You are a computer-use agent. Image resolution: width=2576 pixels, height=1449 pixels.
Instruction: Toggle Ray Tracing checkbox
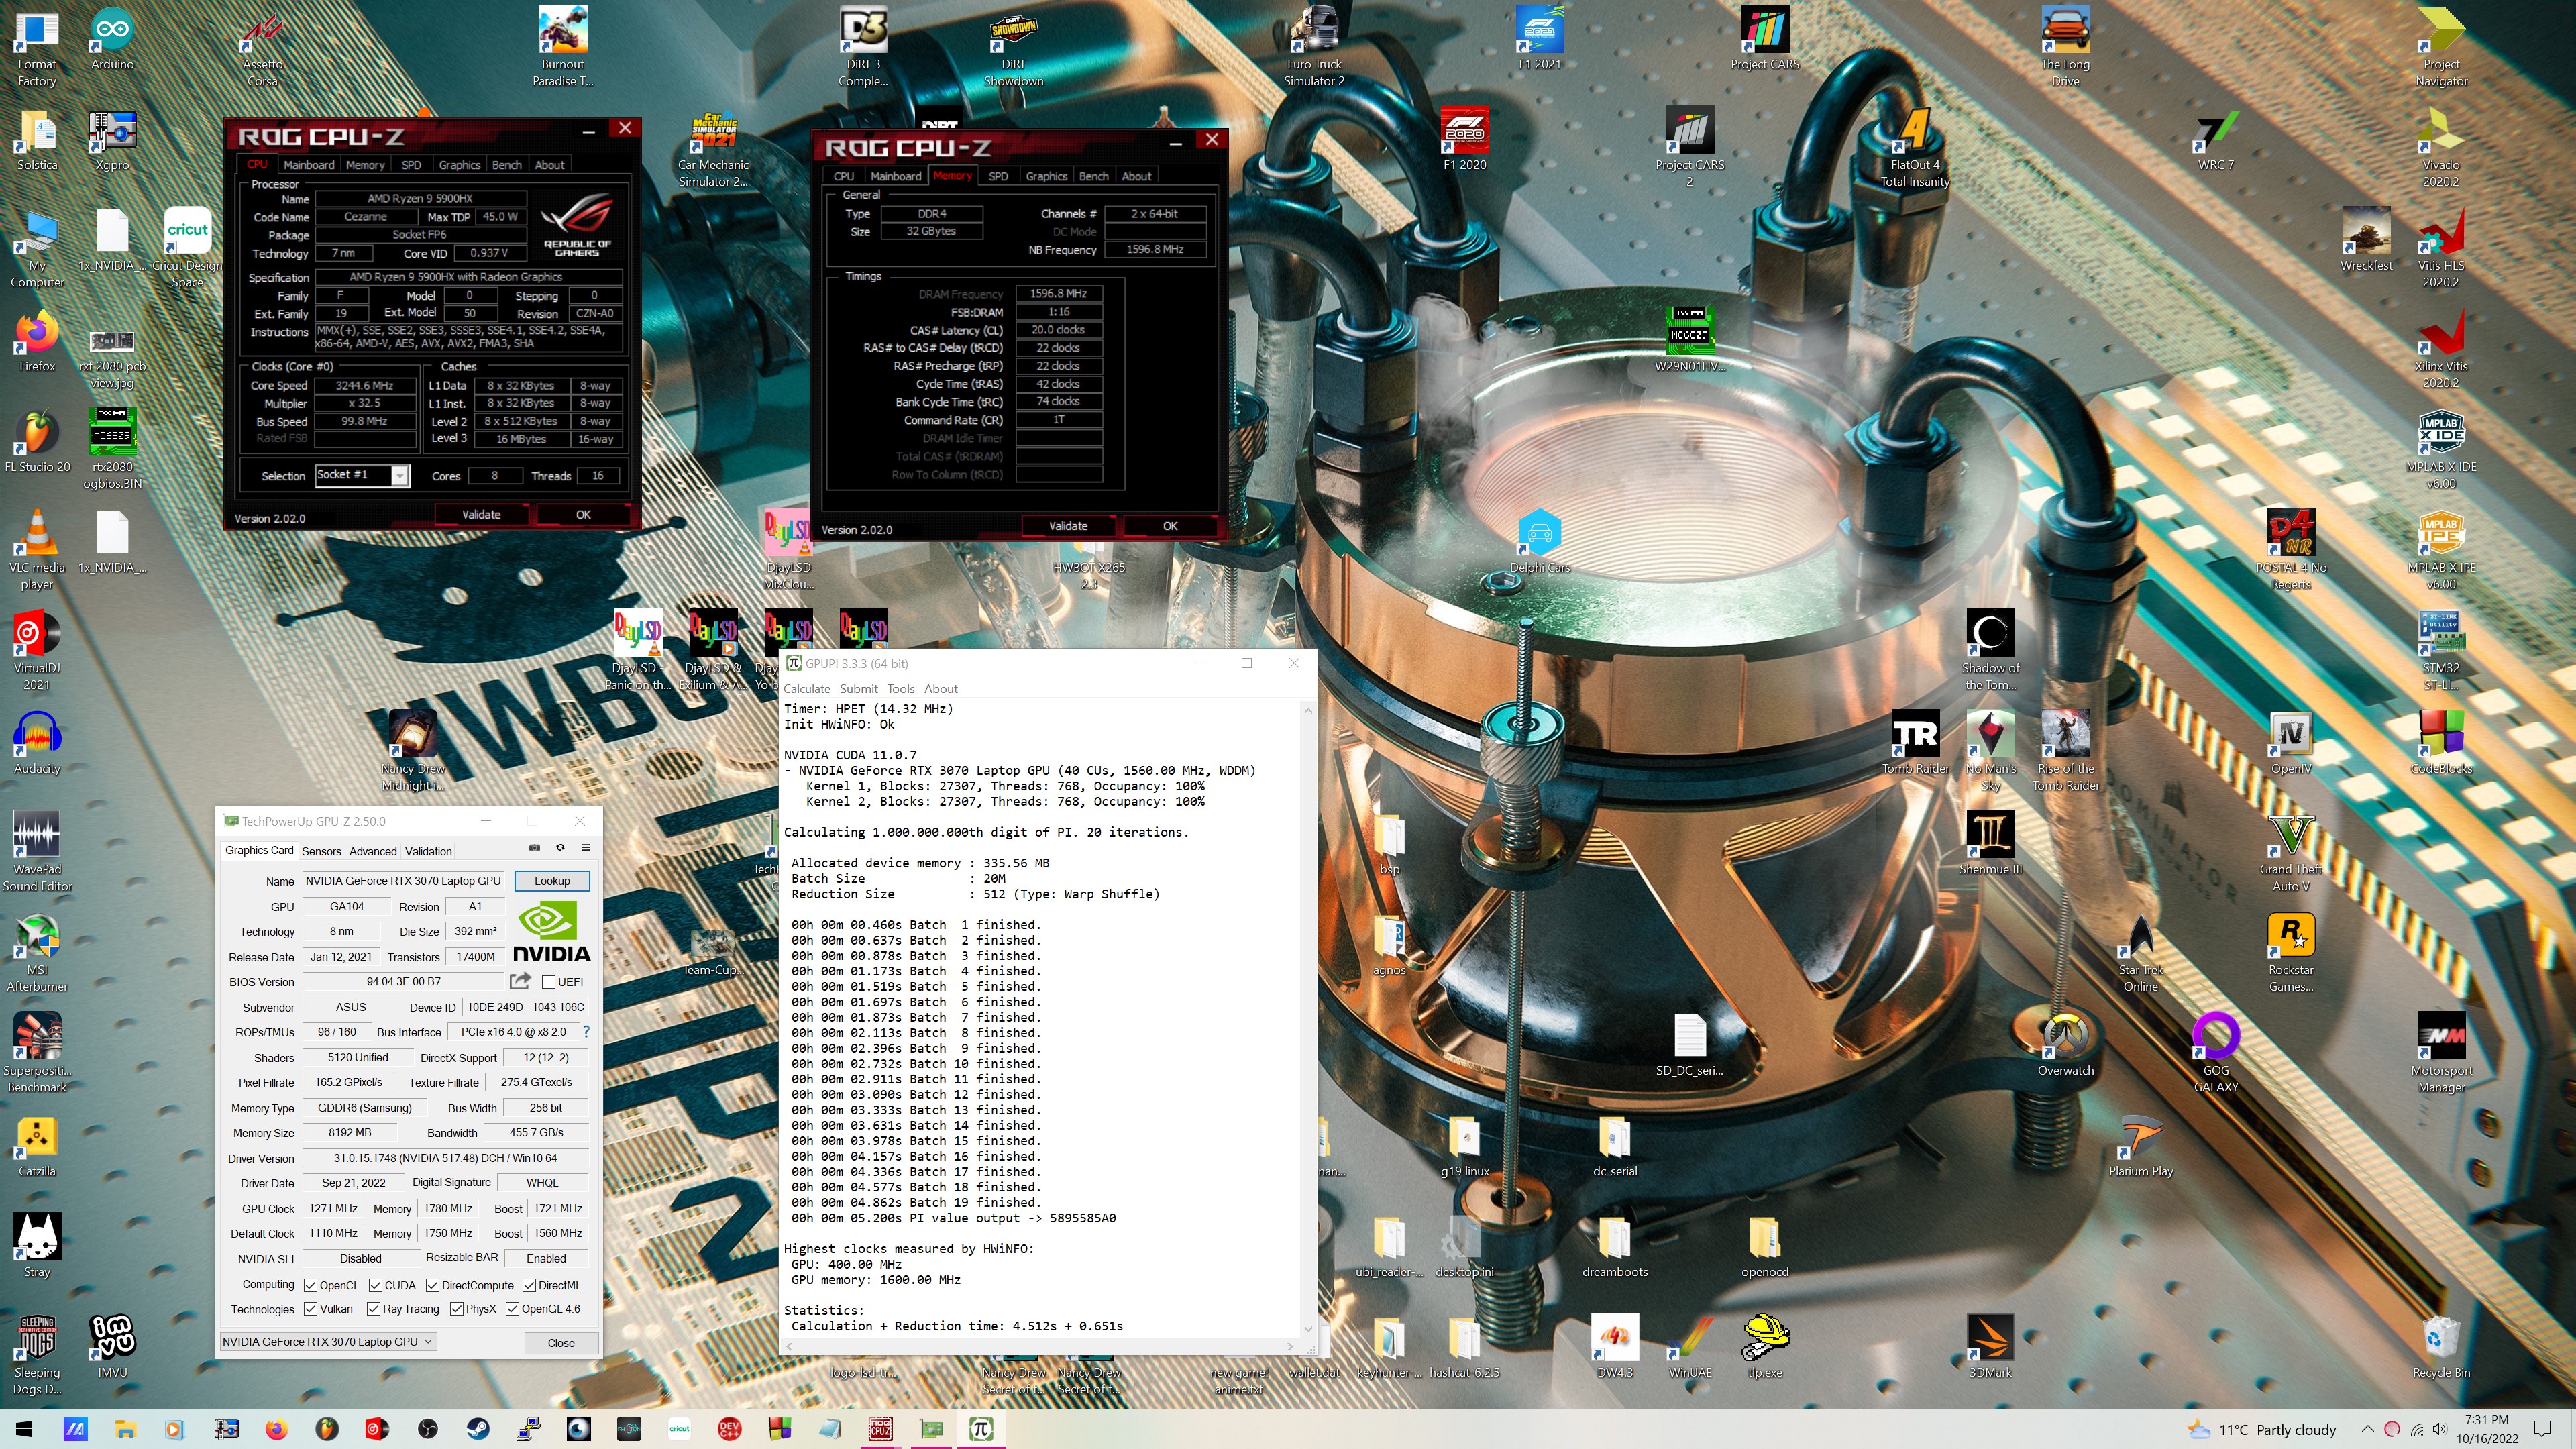(x=373, y=1309)
